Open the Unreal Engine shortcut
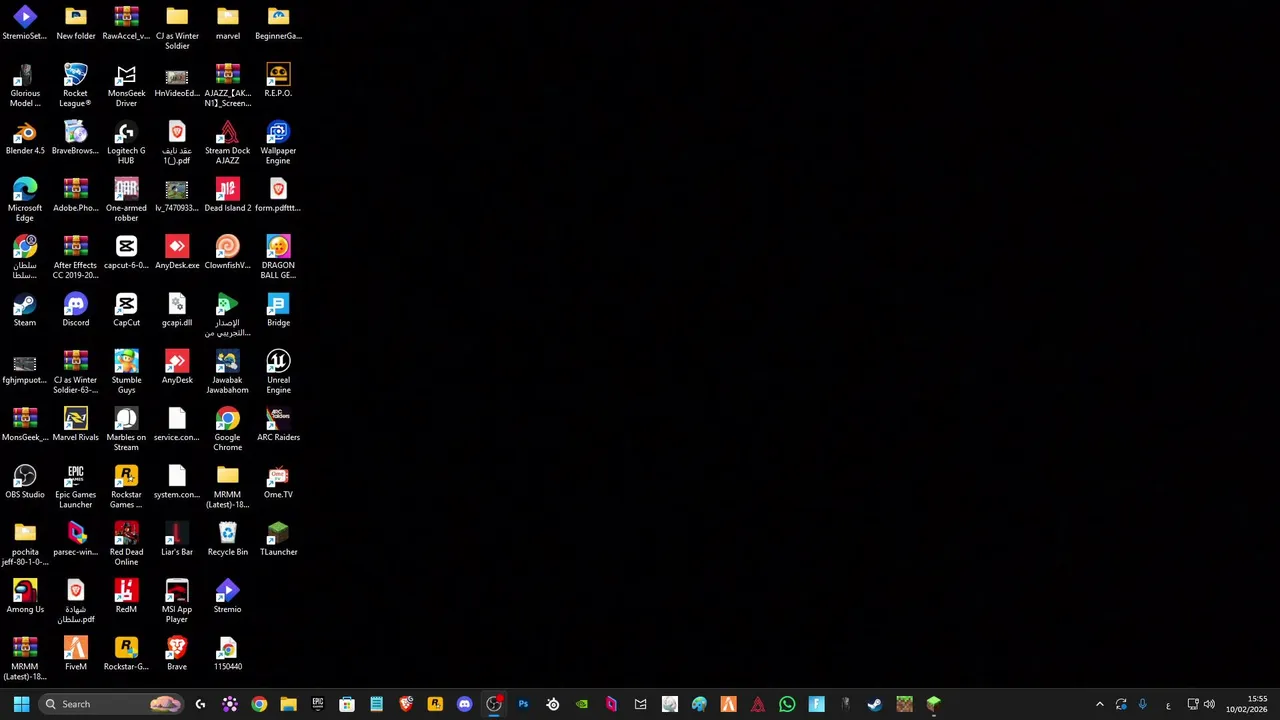Screen dimensions: 1280x720 [278, 372]
